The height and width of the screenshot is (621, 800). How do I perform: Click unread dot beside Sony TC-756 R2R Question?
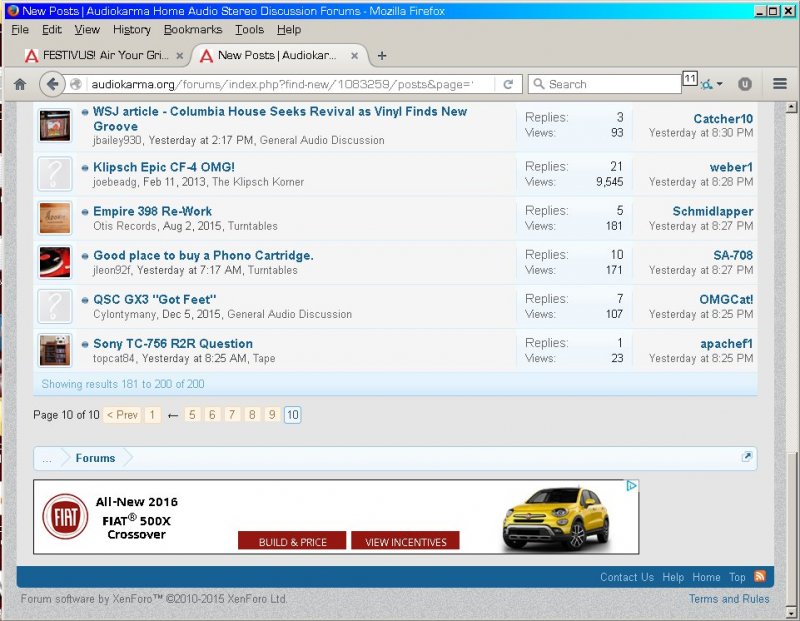pyautogui.click(x=85, y=344)
